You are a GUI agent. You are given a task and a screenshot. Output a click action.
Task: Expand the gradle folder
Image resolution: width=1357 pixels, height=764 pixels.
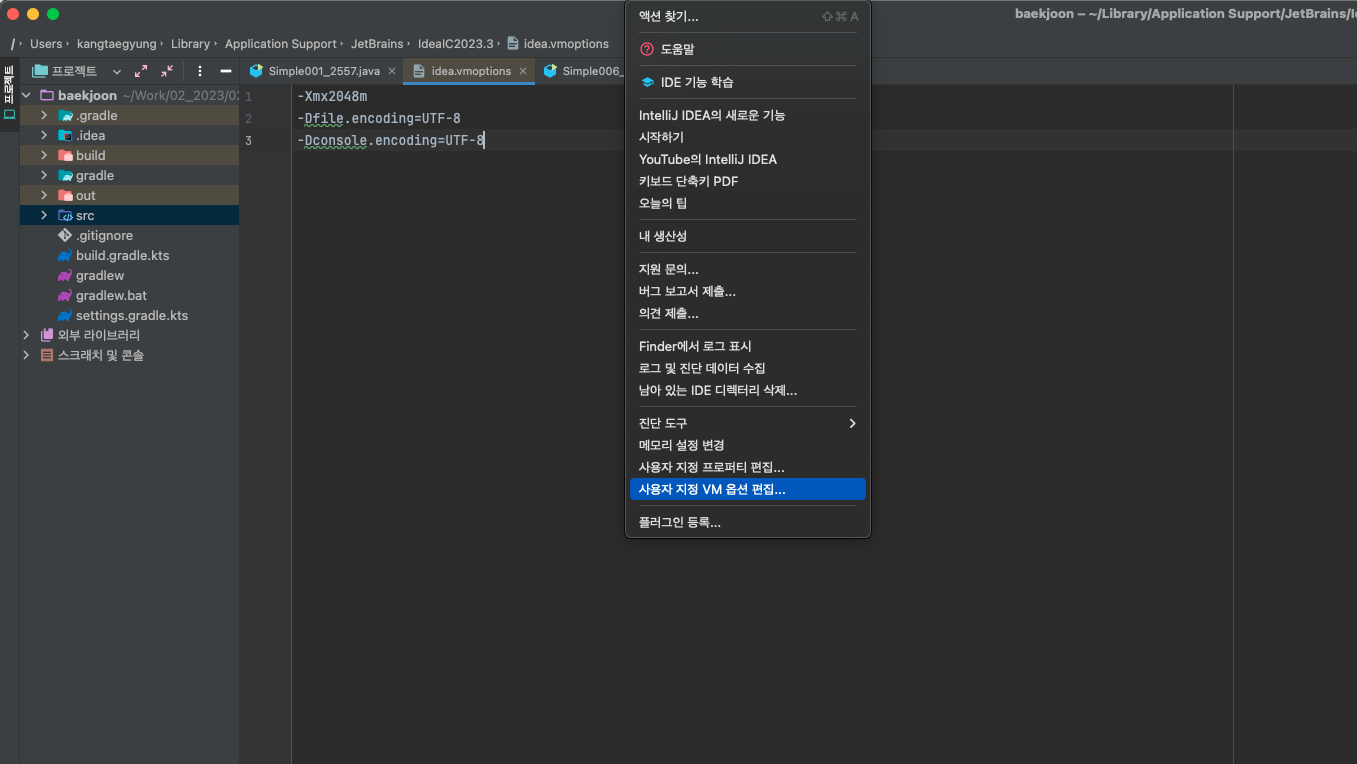pyautogui.click(x=44, y=175)
